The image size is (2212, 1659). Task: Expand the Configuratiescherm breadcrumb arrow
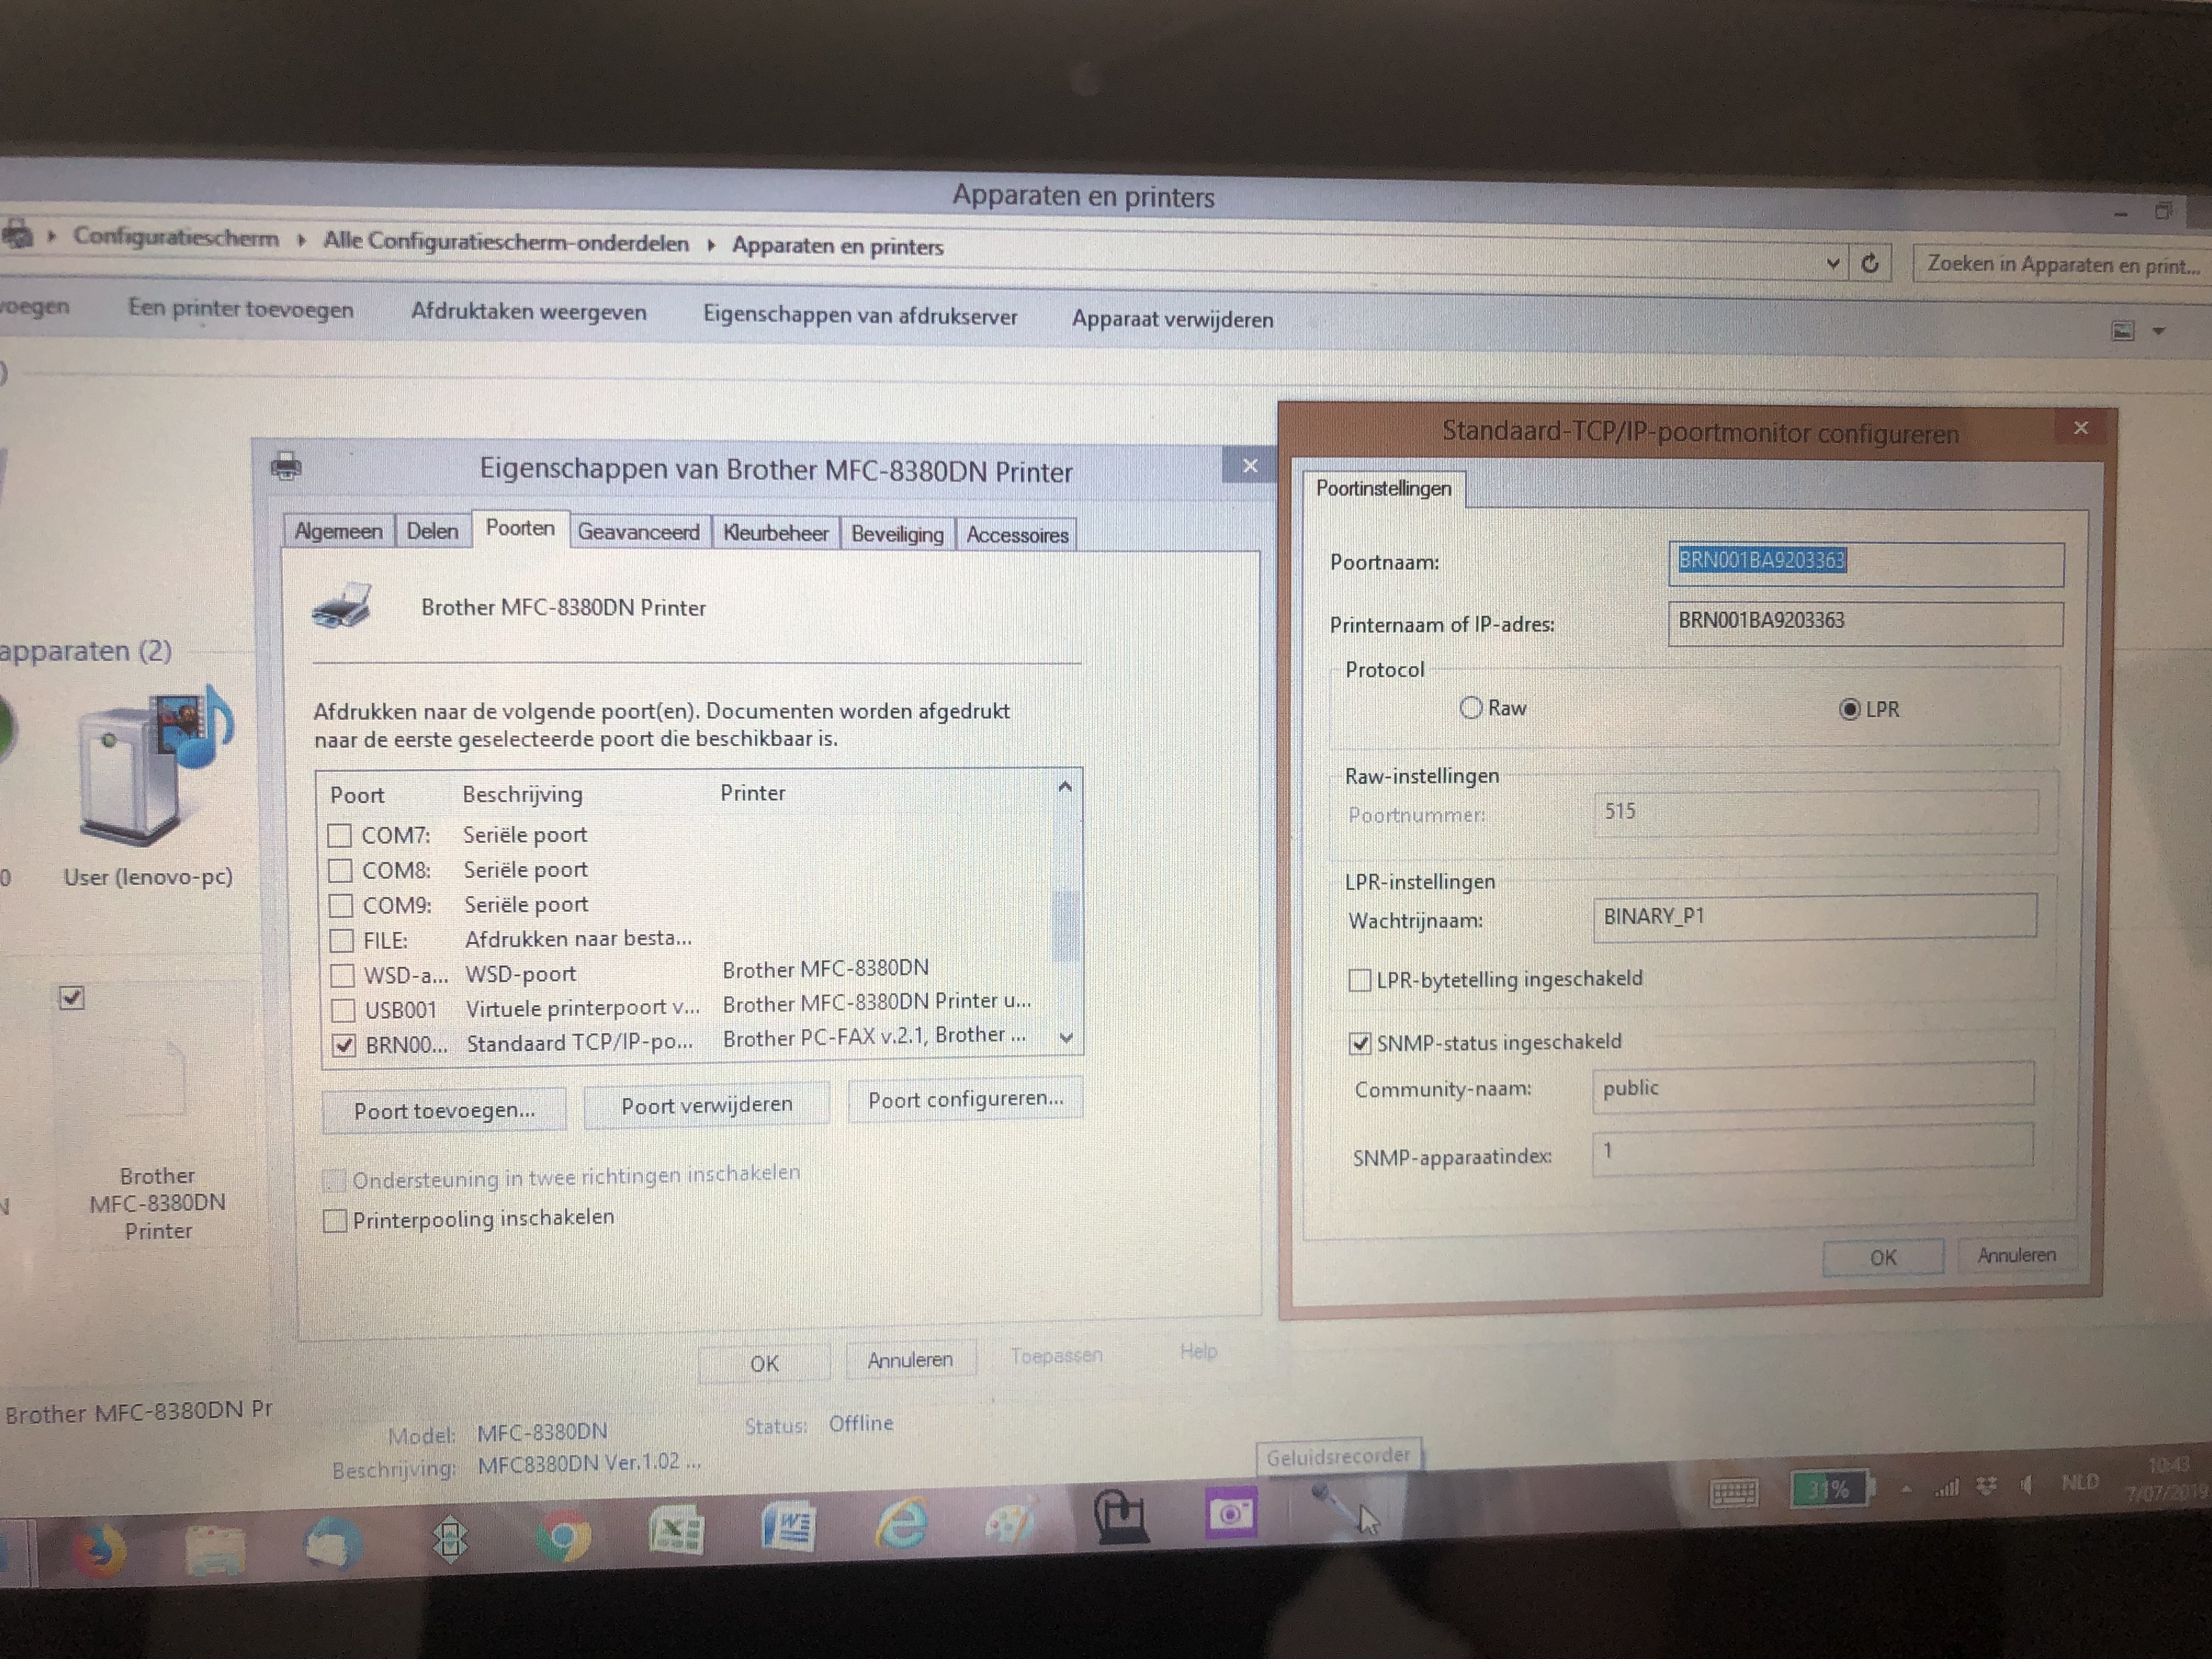click(x=301, y=241)
